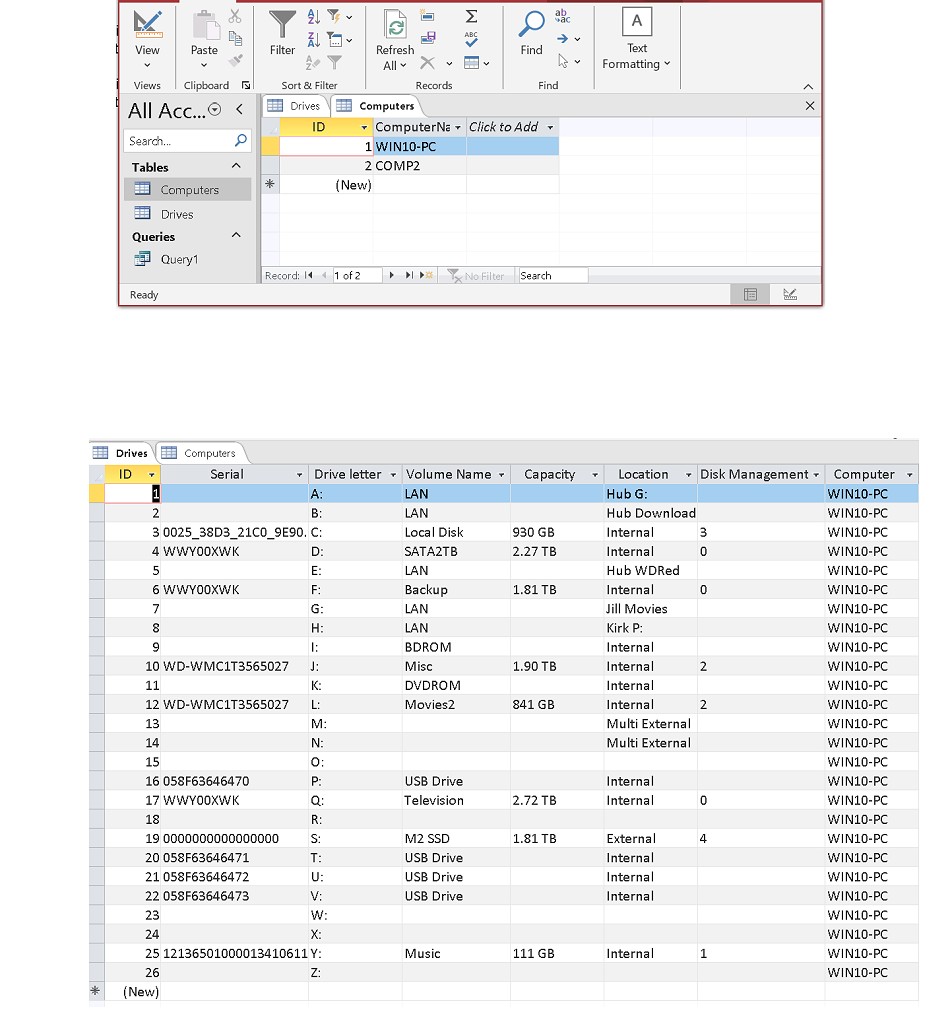This screenshot has height=1026, width=950.
Task: Click the No Filter indicator
Action: [477, 276]
